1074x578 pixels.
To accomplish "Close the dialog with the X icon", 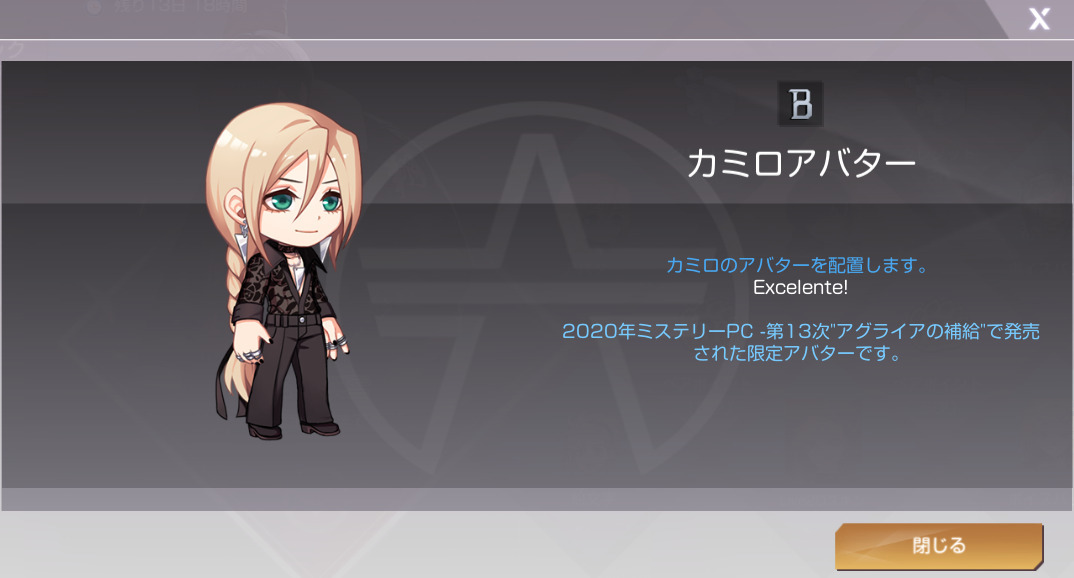I will pos(1039,18).
